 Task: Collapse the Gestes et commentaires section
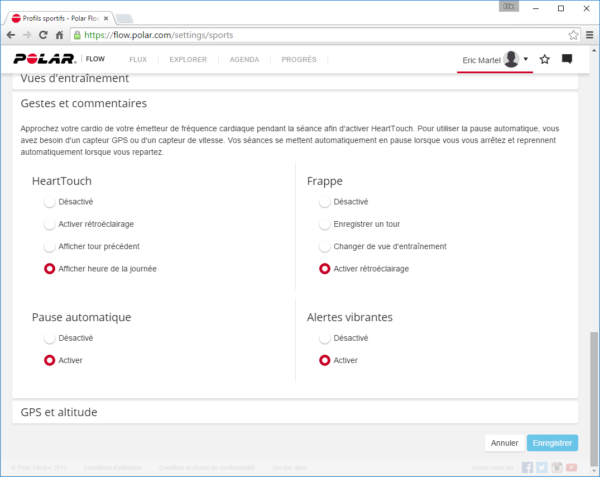click(x=84, y=103)
